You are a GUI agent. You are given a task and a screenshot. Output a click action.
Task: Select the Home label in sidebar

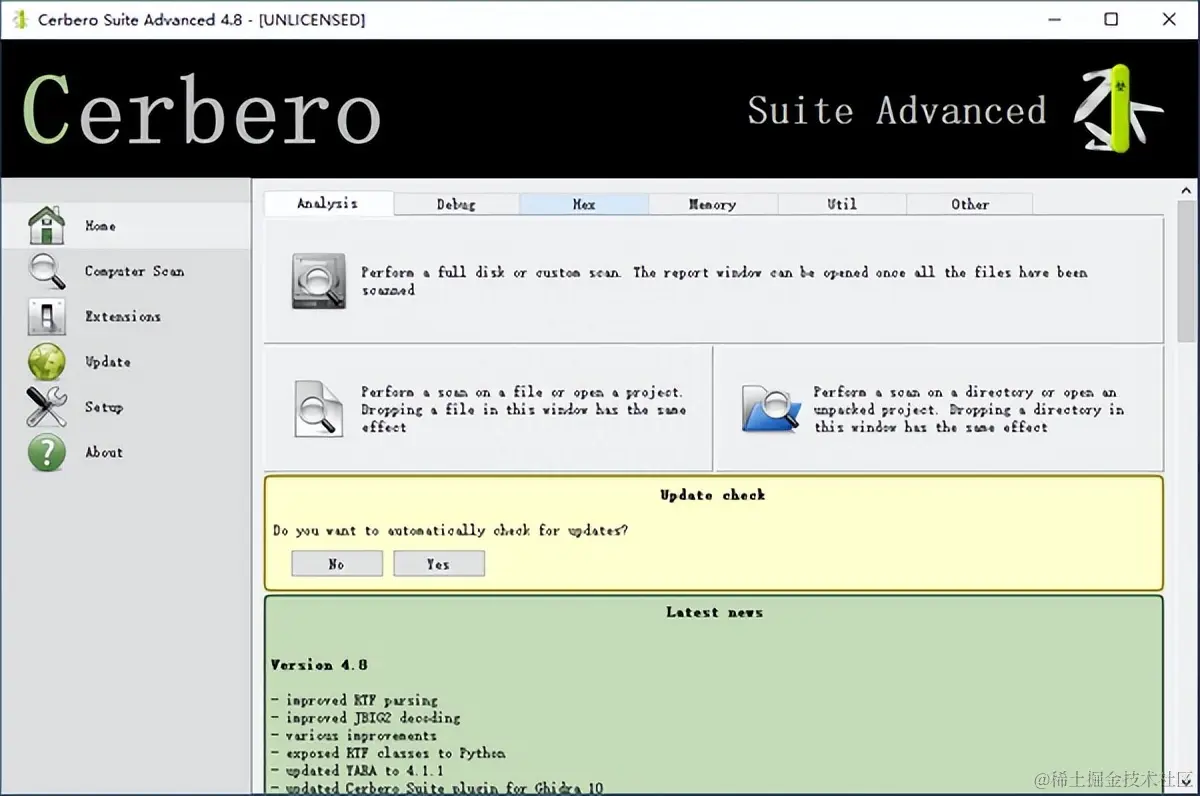pos(100,226)
